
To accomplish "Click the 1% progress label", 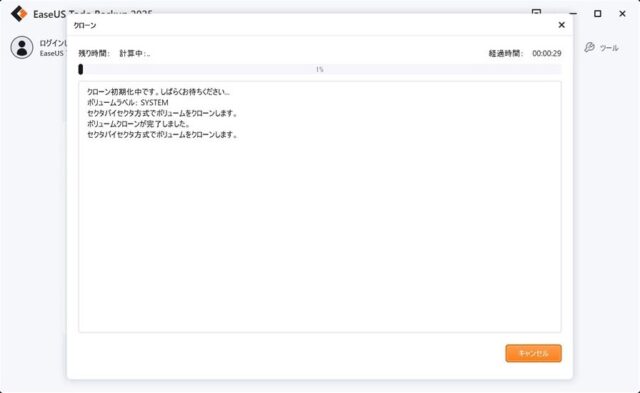I will pos(320,69).
